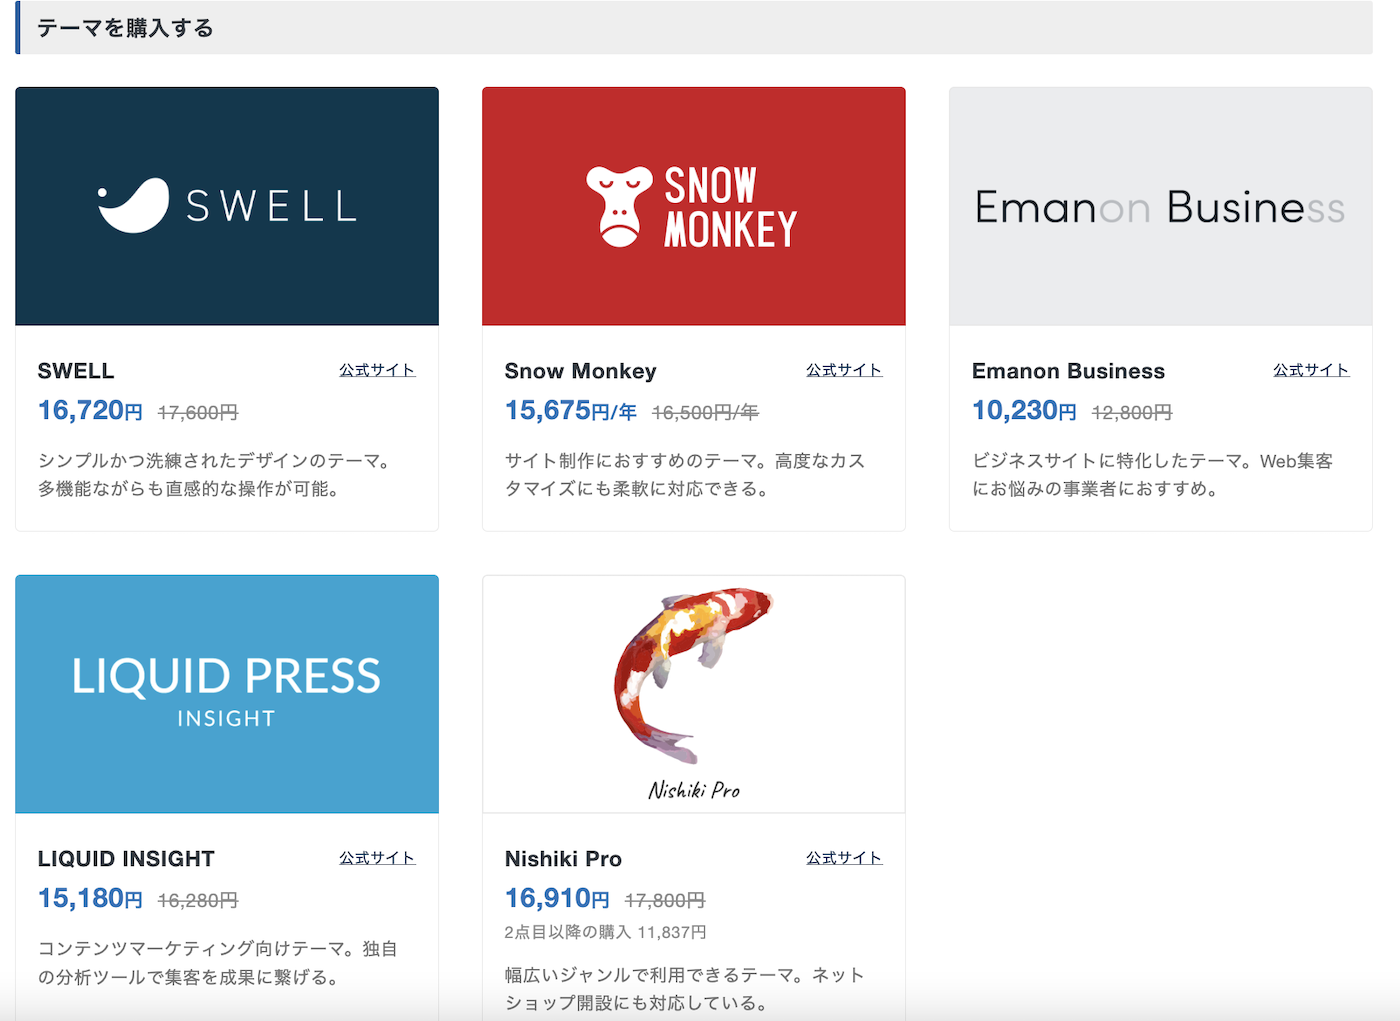Viewport: 1400px width, 1021px height.
Task: Click the Emanon description starting ビジネスサイトに特化
Action: 1153,475
